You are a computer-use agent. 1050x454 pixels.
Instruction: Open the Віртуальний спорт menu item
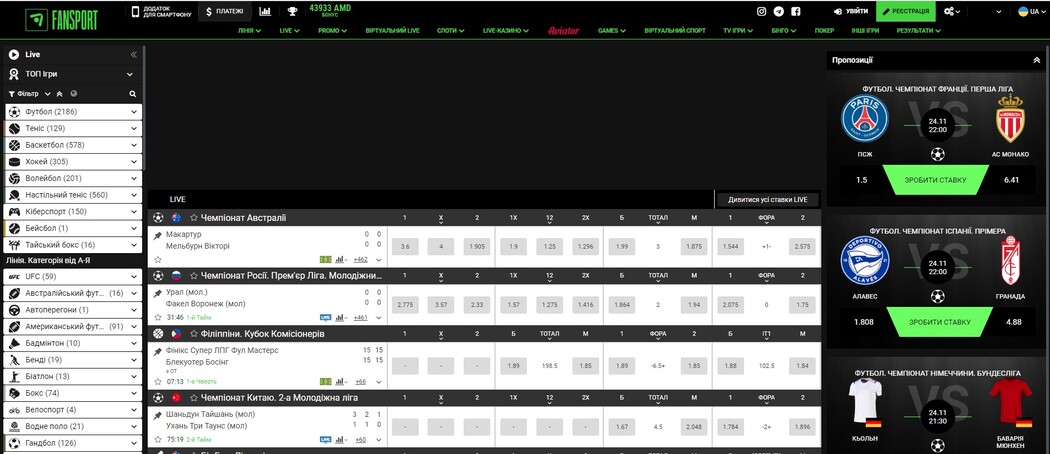point(675,31)
